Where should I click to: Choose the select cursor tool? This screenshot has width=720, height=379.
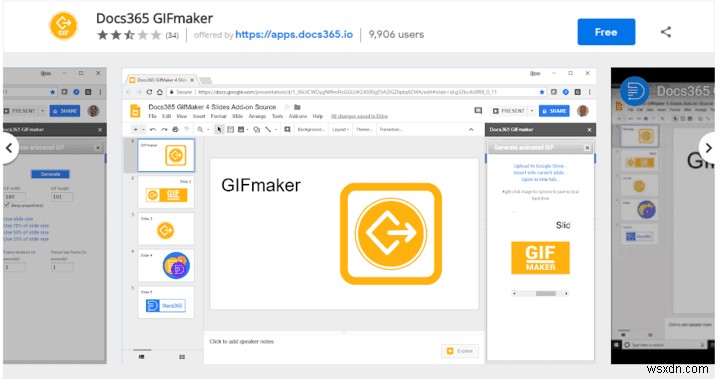tap(219, 130)
